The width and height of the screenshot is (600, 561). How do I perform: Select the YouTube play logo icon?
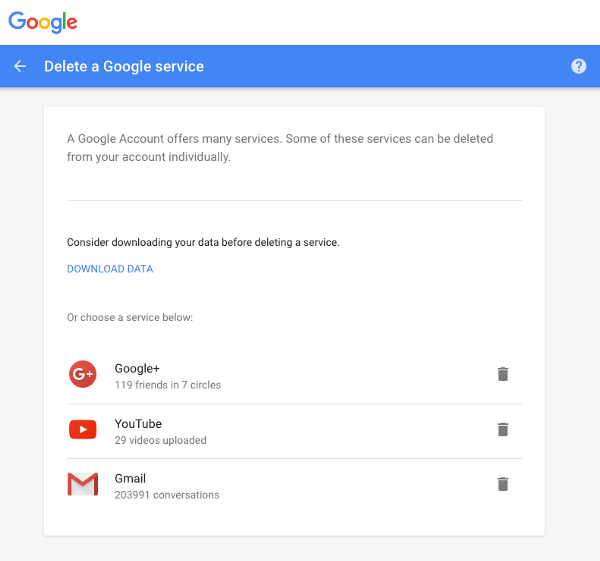(82, 430)
